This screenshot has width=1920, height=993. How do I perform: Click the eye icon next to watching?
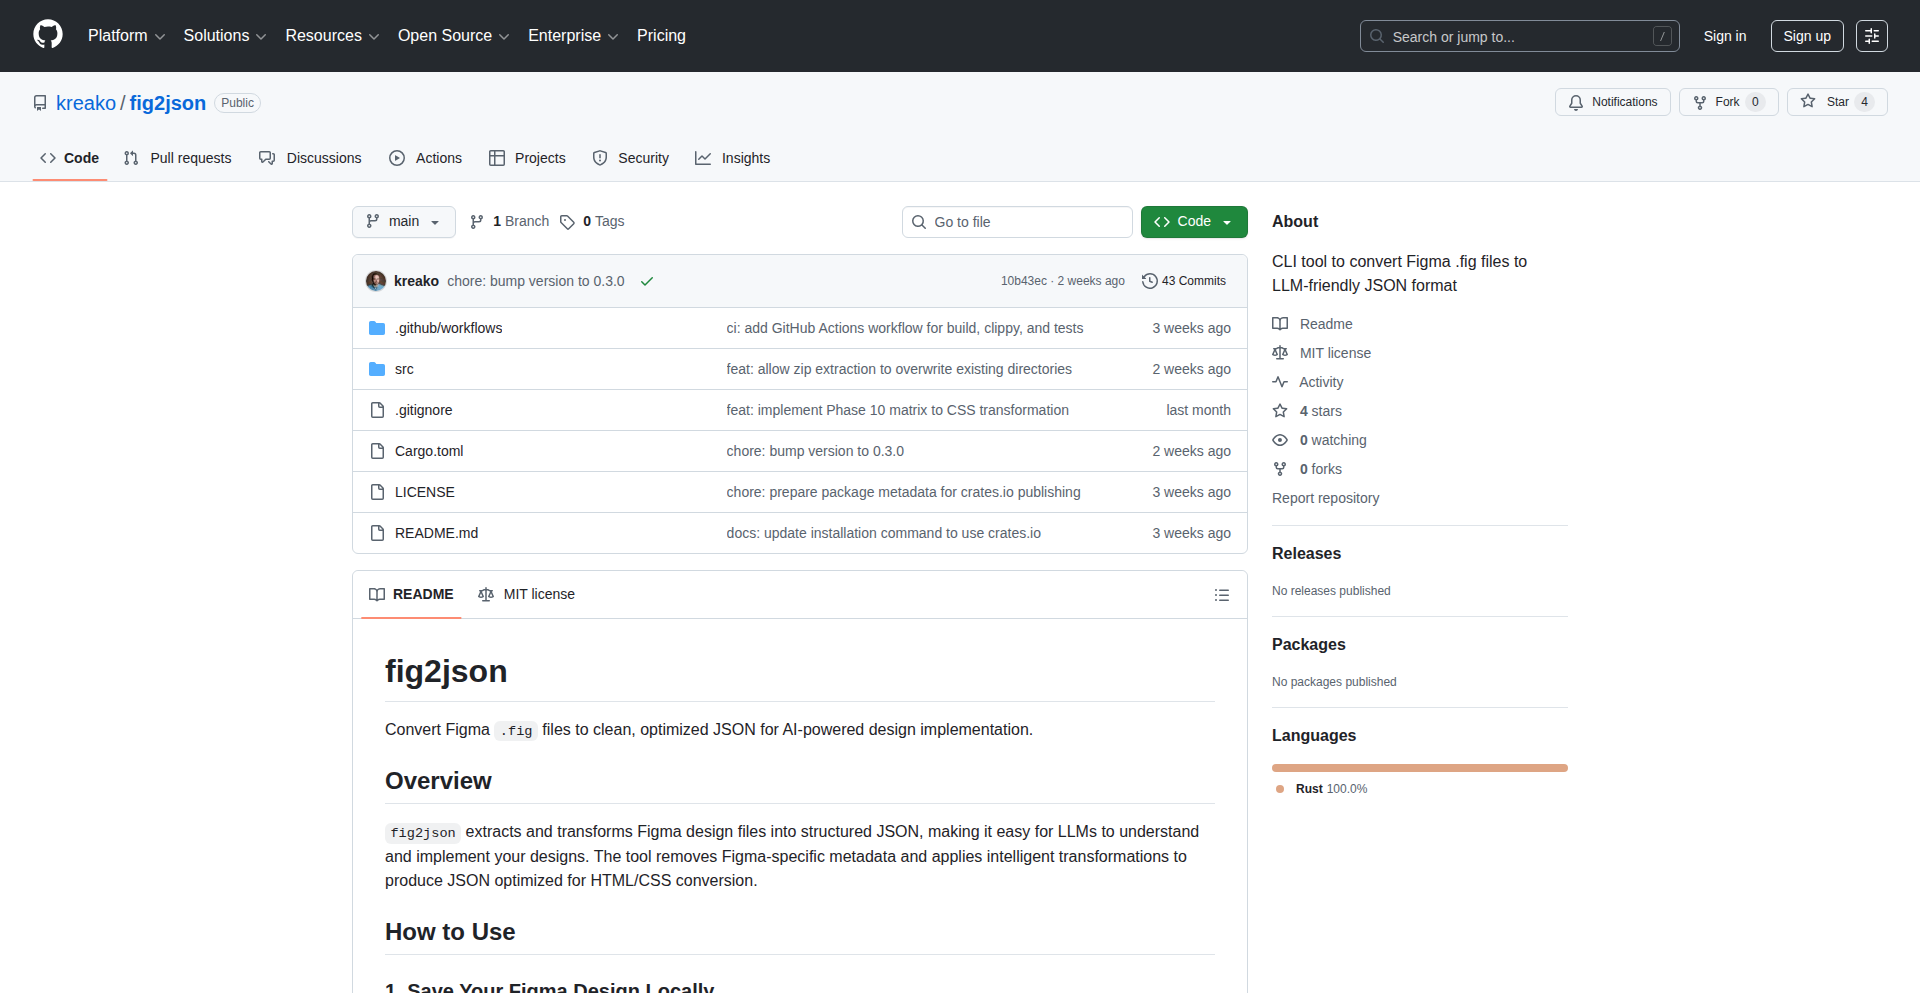point(1280,440)
